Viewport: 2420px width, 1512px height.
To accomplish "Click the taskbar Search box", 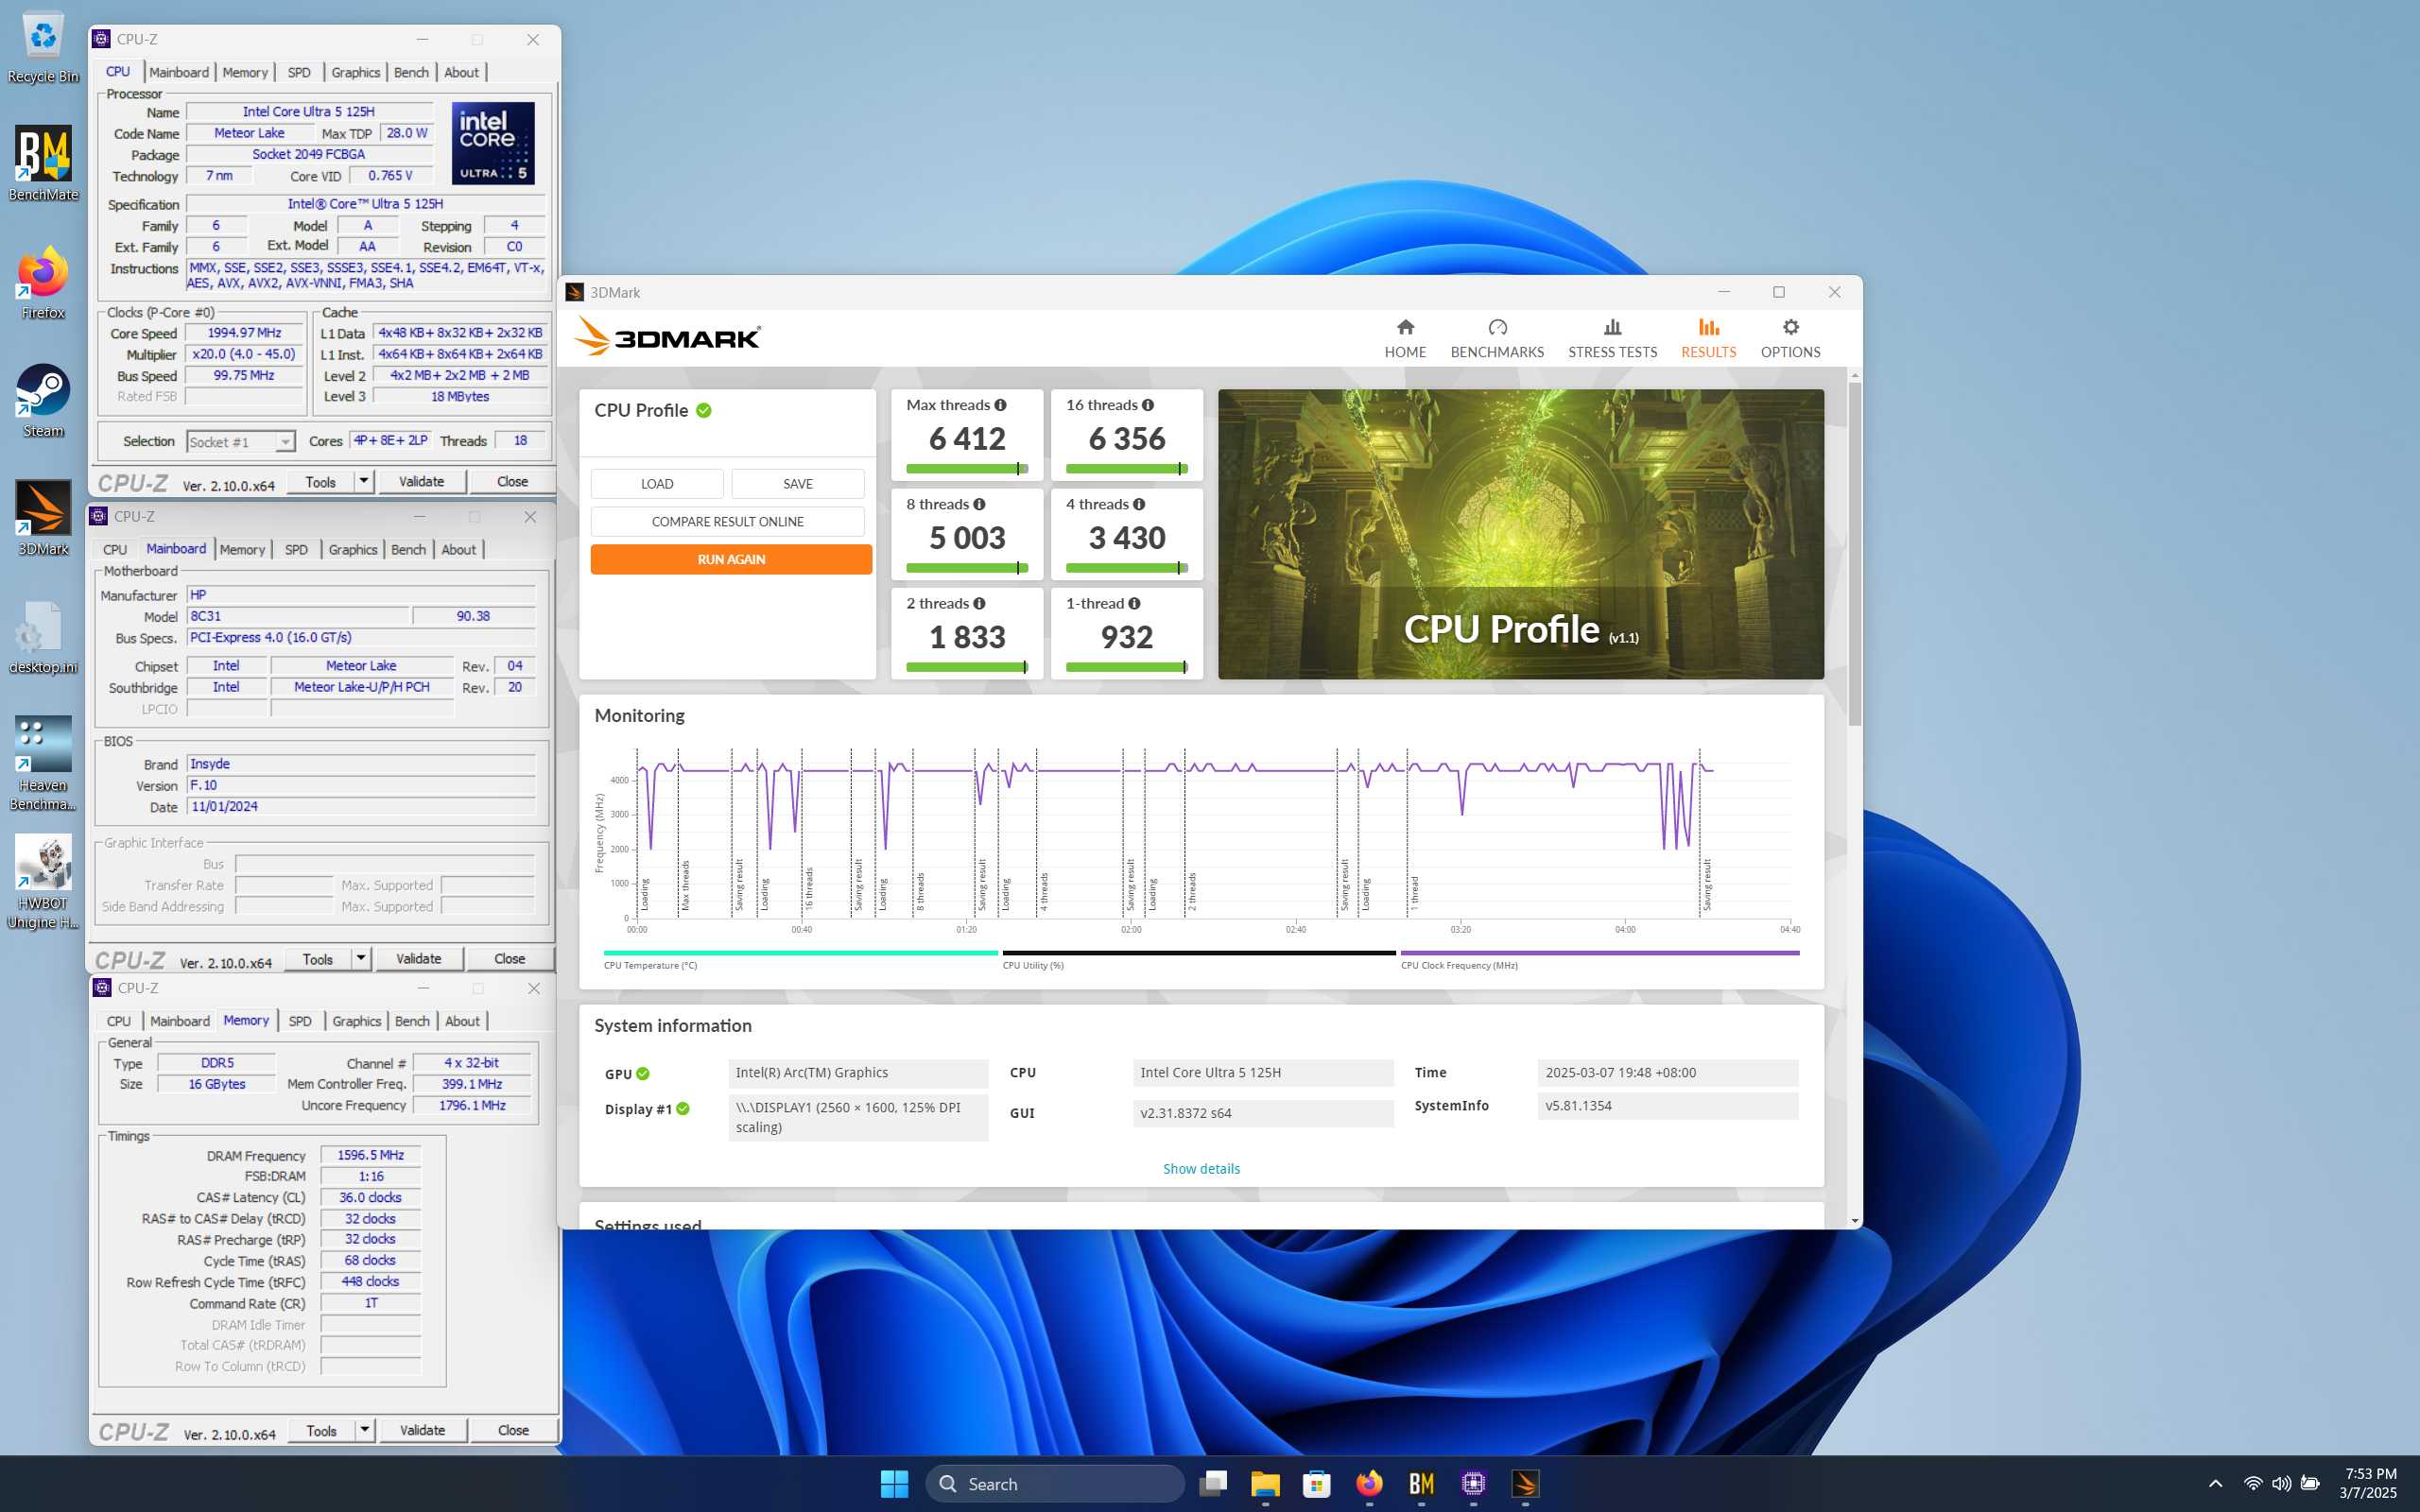I will click(x=1055, y=1484).
